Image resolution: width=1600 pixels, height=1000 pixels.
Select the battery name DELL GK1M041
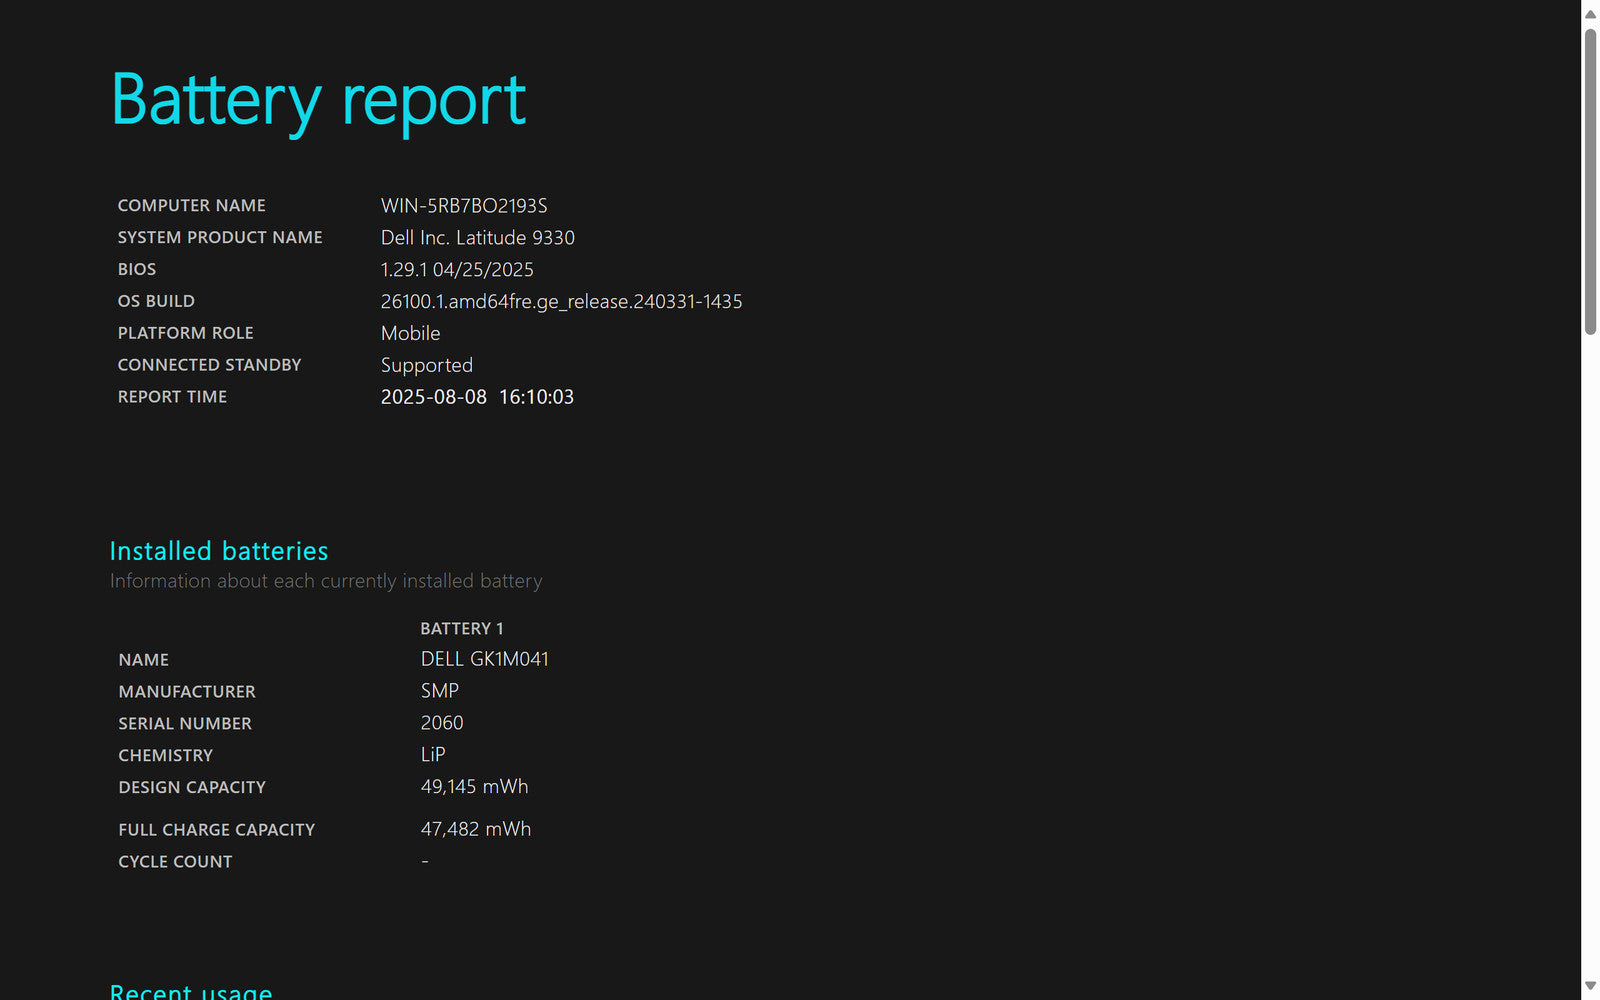(485, 660)
